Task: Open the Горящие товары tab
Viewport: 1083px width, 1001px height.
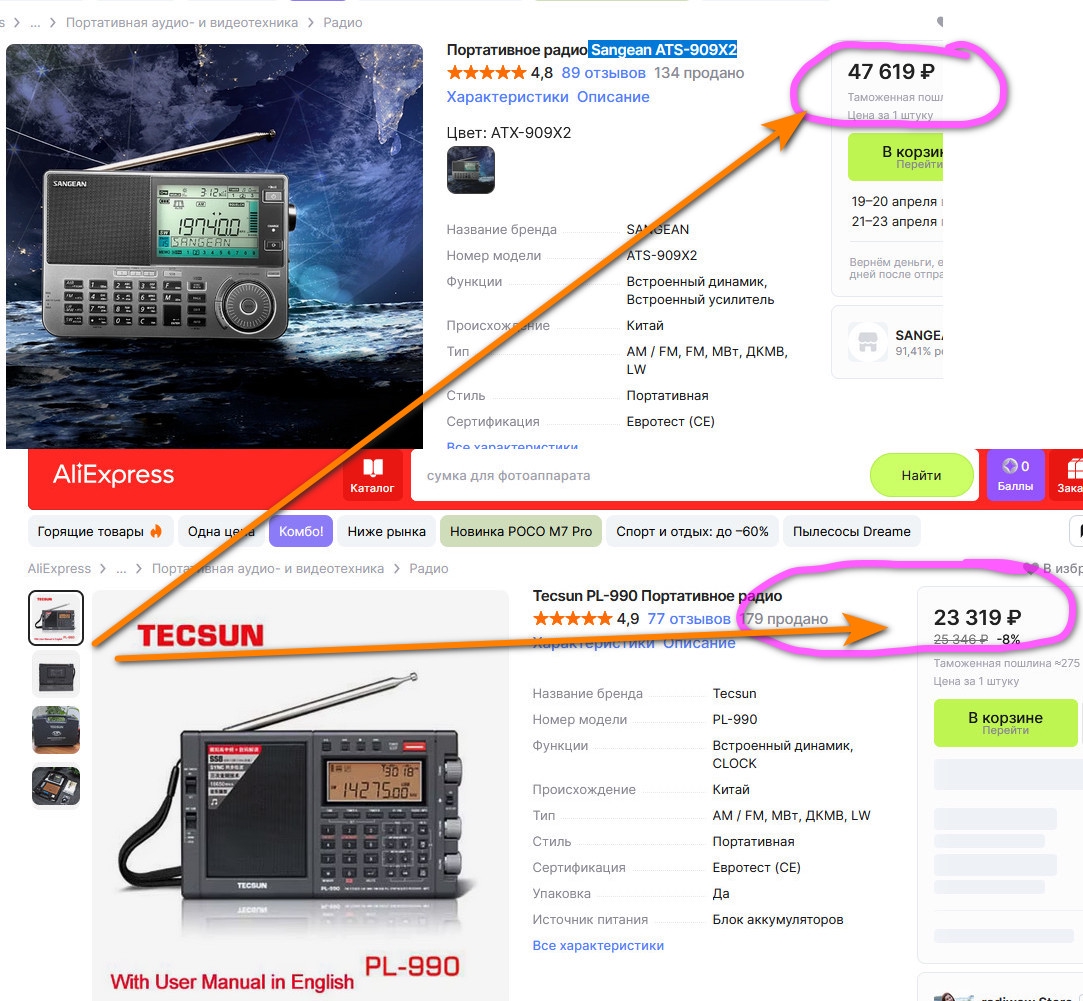Action: (x=100, y=531)
